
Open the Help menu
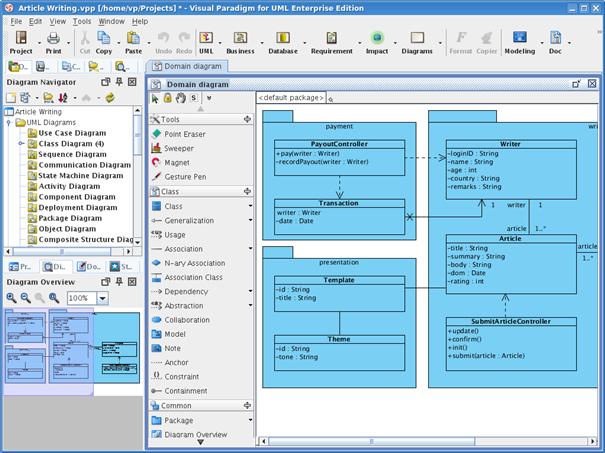click(x=140, y=21)
